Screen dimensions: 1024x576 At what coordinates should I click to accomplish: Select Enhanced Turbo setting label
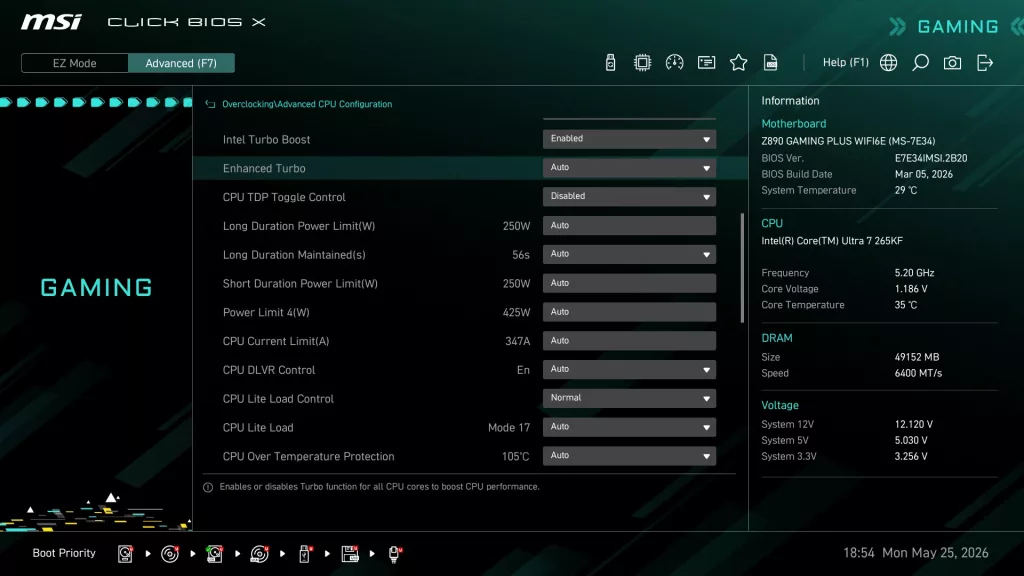pyautogui.click(x=264, y=168)
